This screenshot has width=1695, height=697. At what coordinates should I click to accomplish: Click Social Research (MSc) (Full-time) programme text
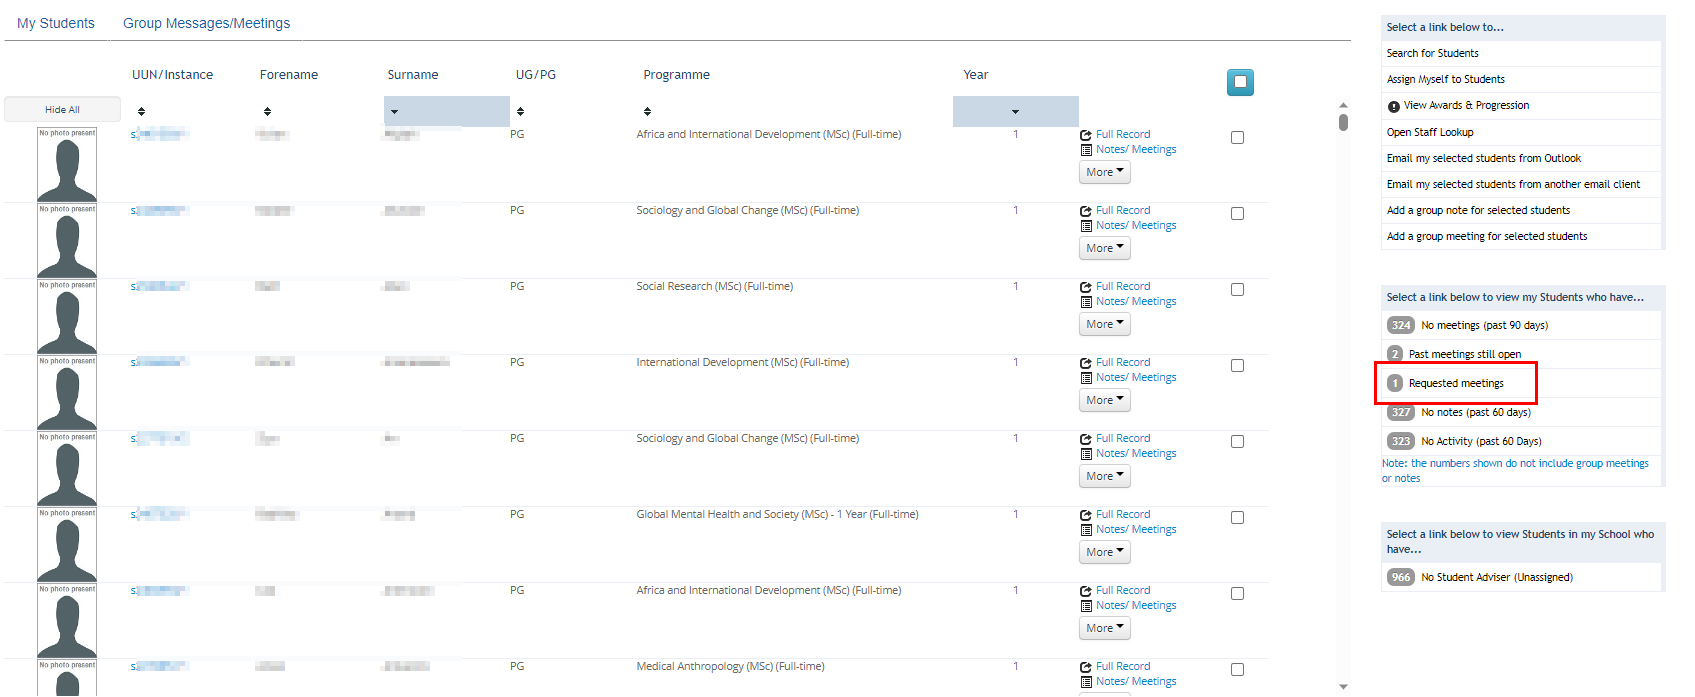pos(714,287)
